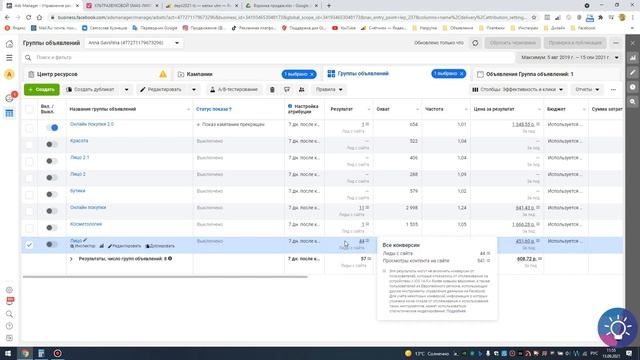Click the yellow account avatar icon
This screenshot has height=360, width=640.
[x=9, y=74]
